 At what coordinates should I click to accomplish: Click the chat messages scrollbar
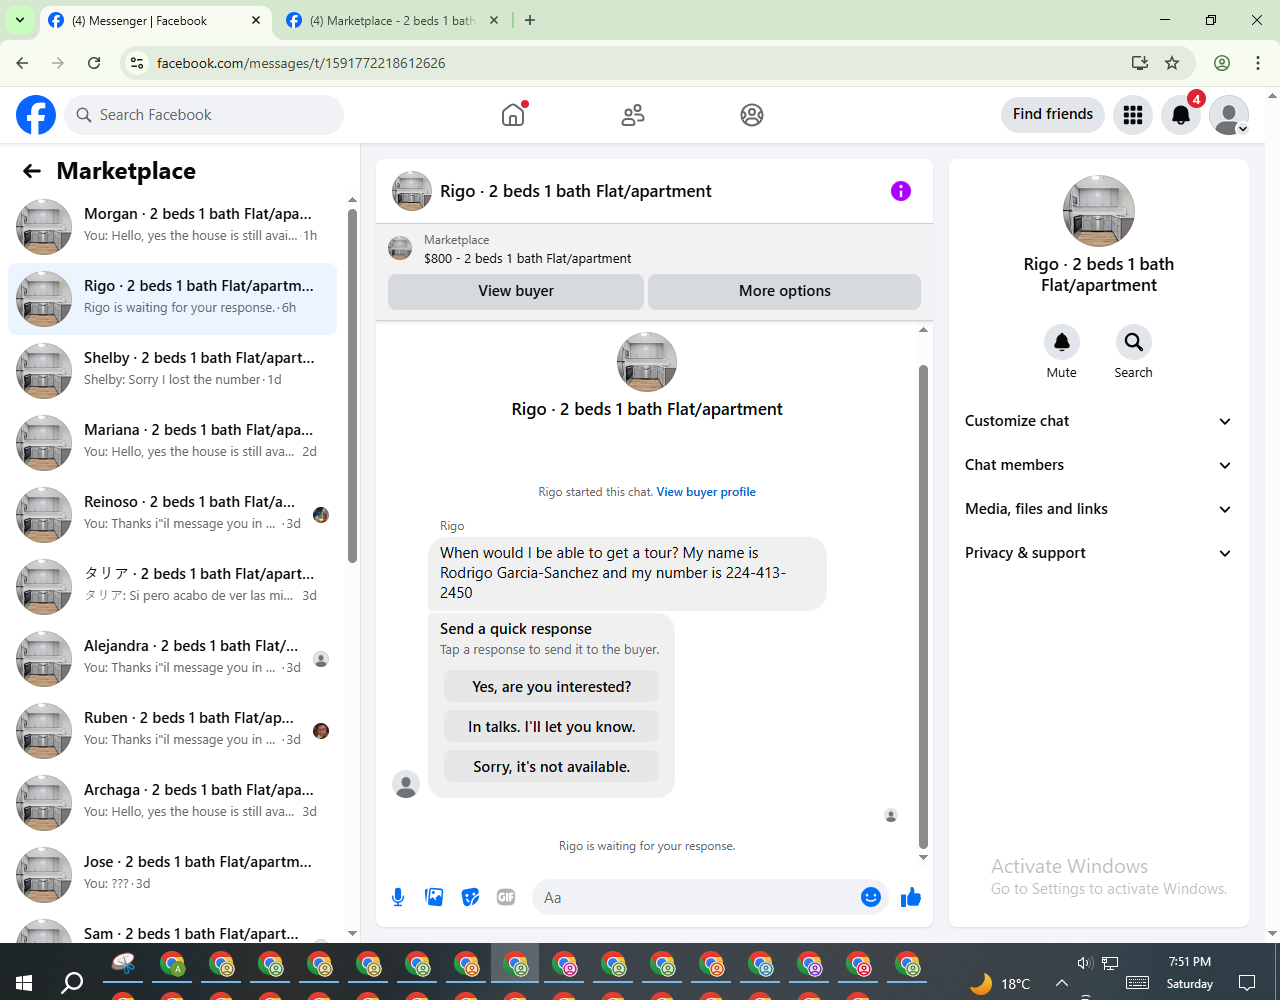pyautogui.click(x=923, y=607)
